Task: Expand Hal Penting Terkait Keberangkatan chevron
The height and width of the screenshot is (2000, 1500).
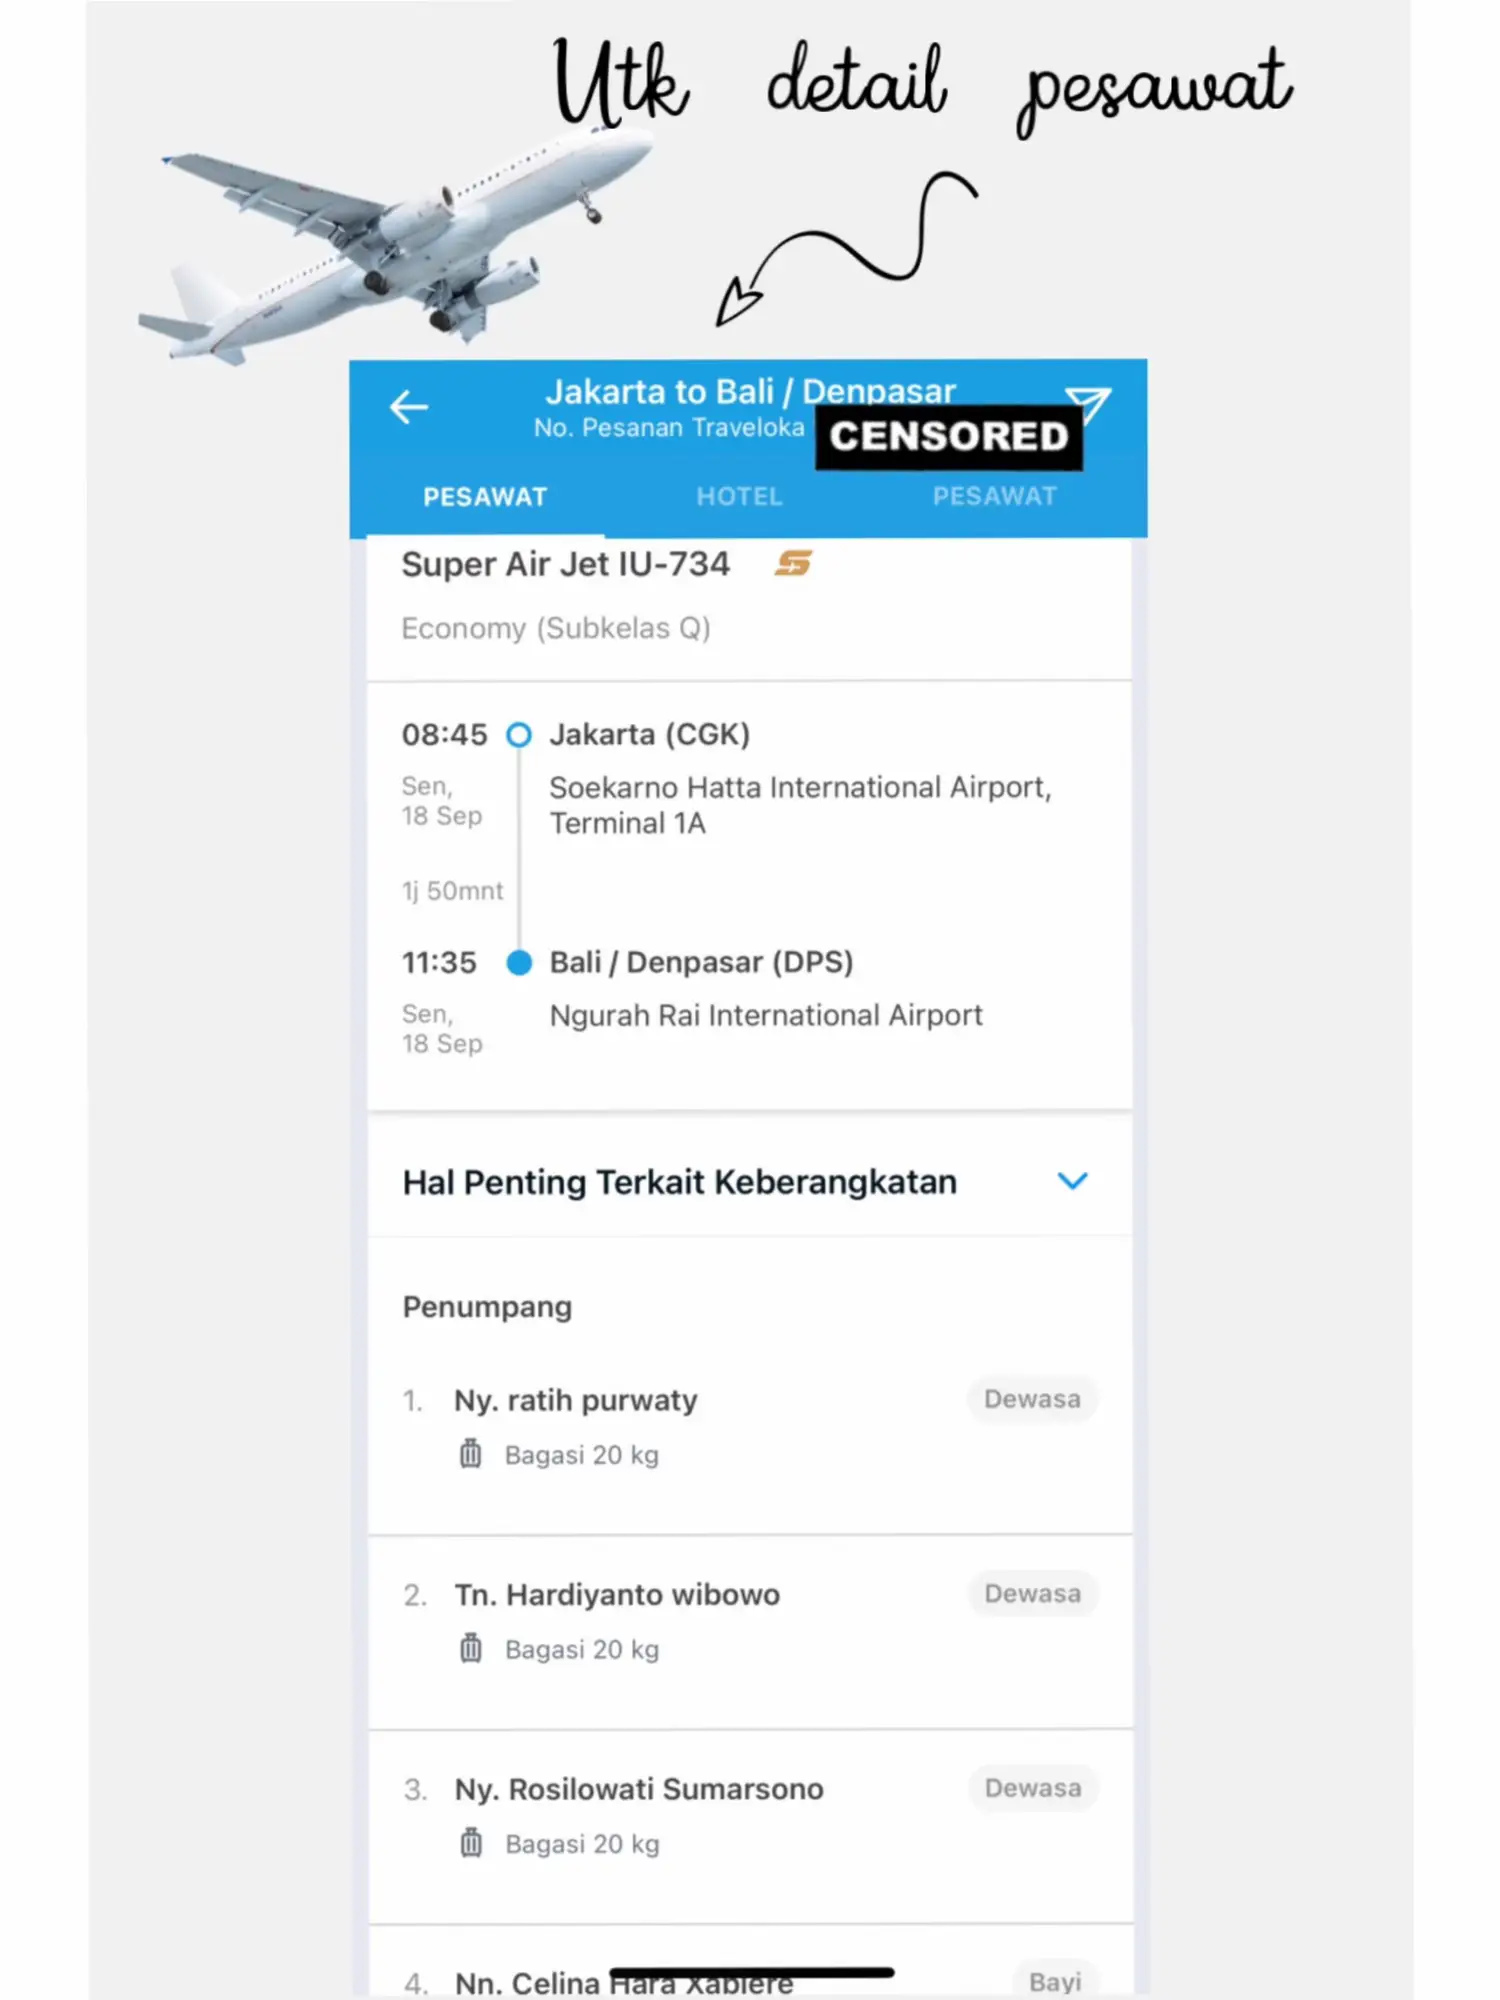Action: coord(1072,1181)
